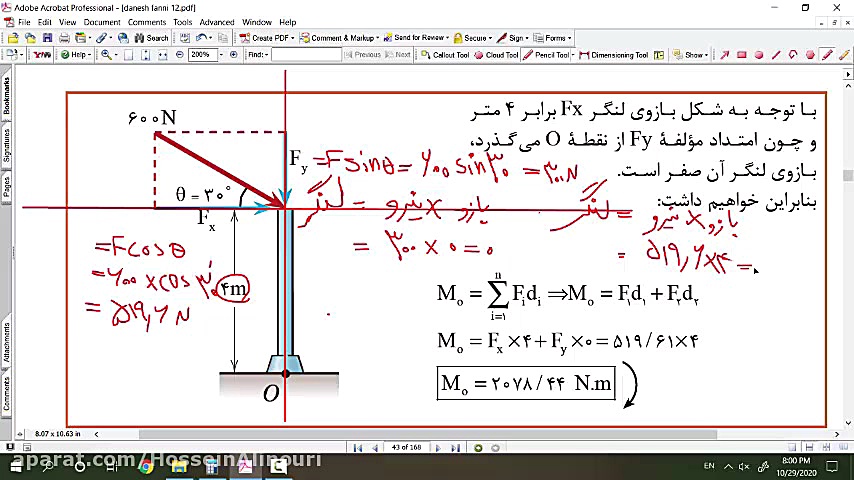Screen dimensions: 854x480
Task: Open the View menu
Action: pos(68,22)
